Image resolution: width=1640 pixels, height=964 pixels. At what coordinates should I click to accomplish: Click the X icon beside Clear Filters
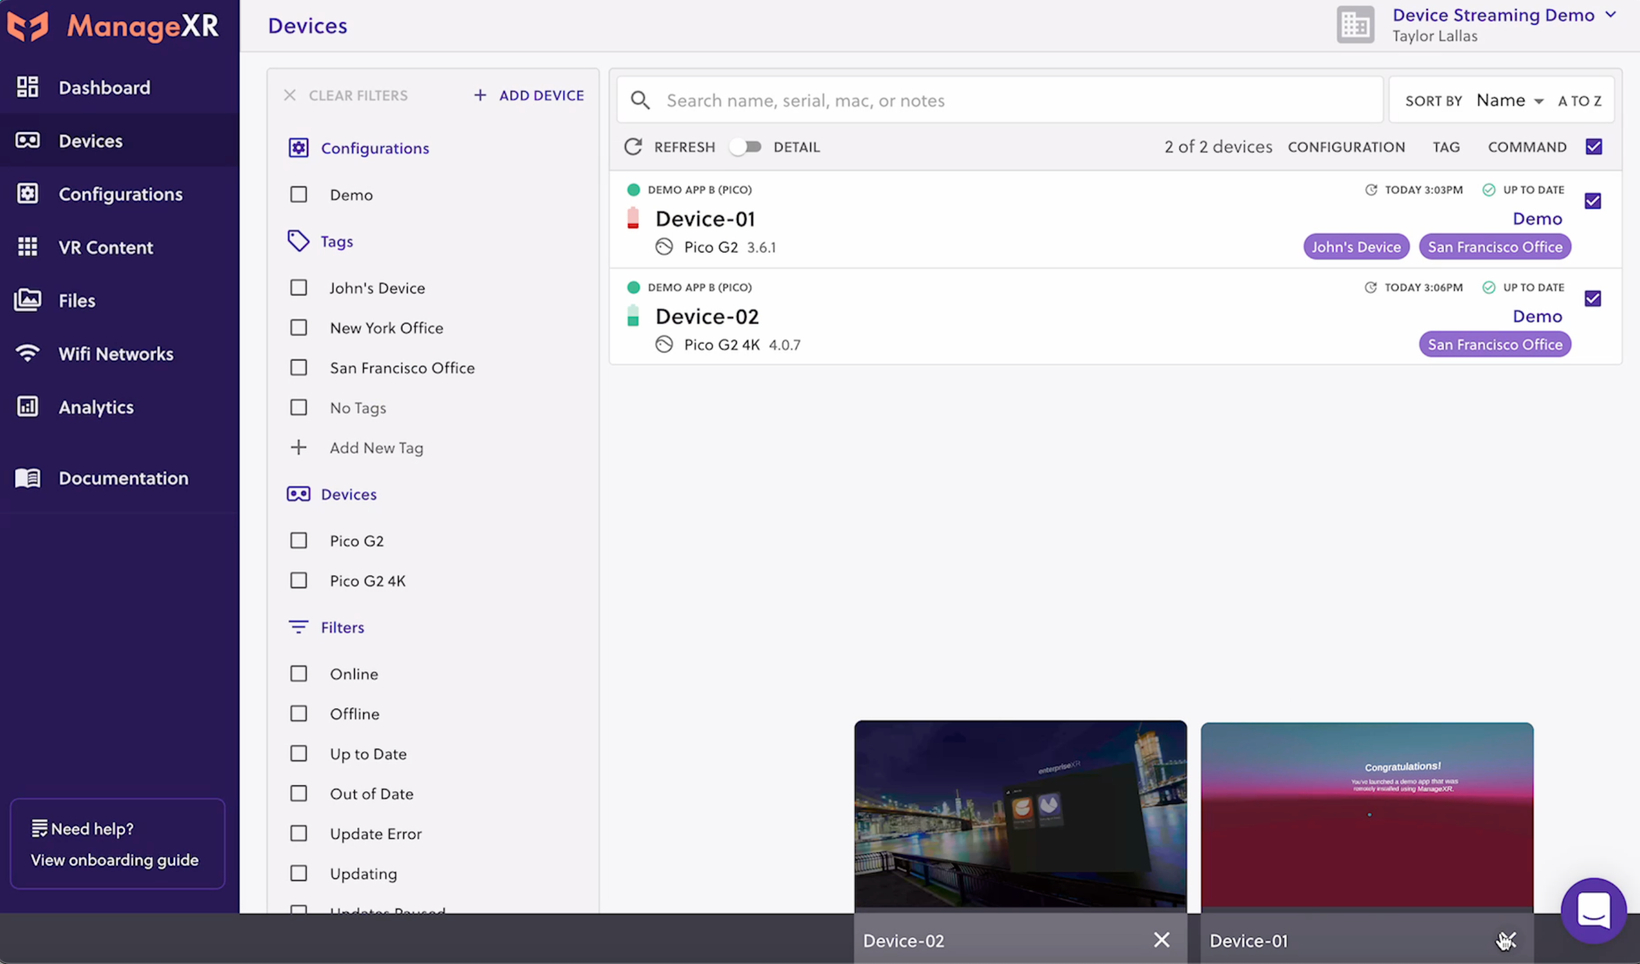point(290,95)
